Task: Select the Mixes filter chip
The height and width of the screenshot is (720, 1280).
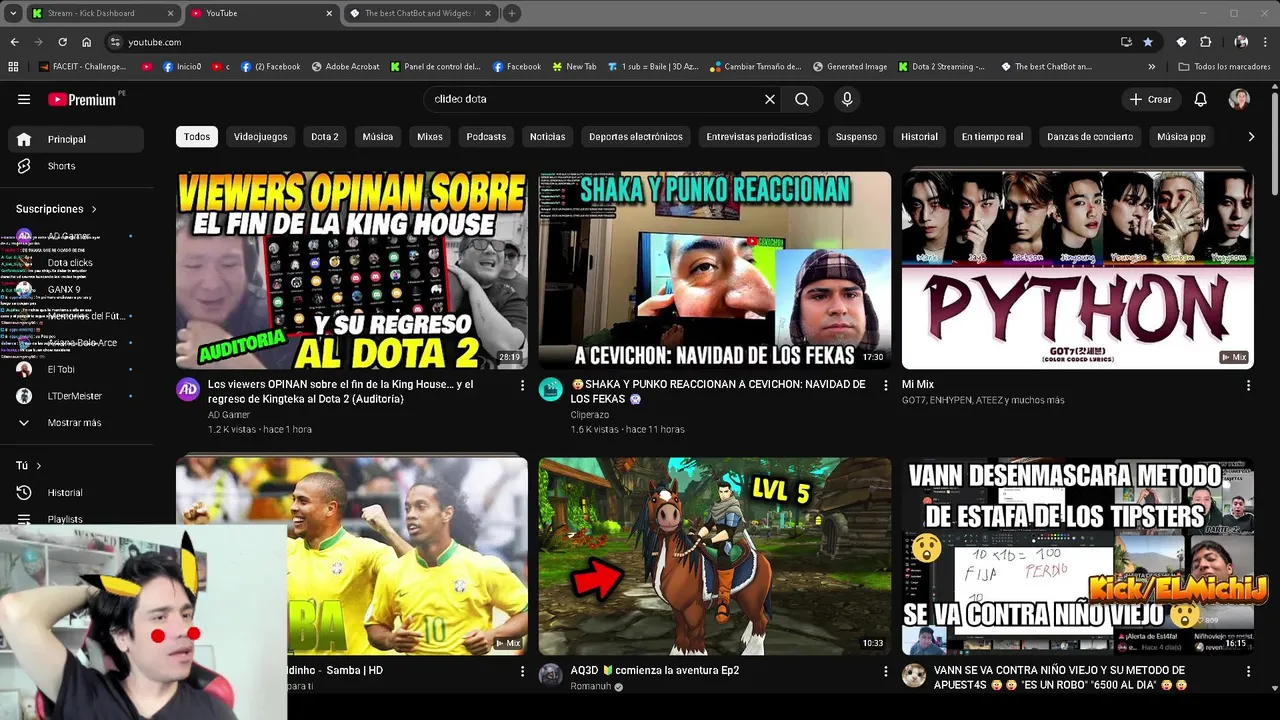Action: [430, 137]
